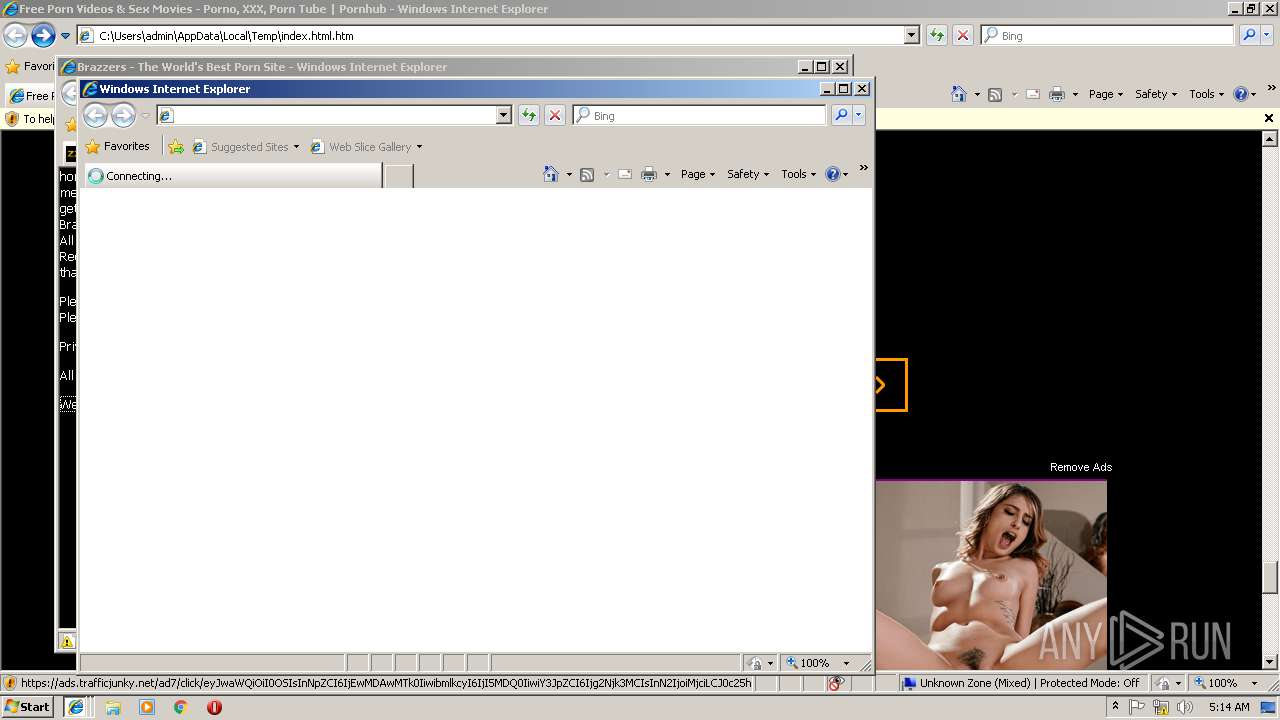Select the Connecting tab in front IE

233,176
